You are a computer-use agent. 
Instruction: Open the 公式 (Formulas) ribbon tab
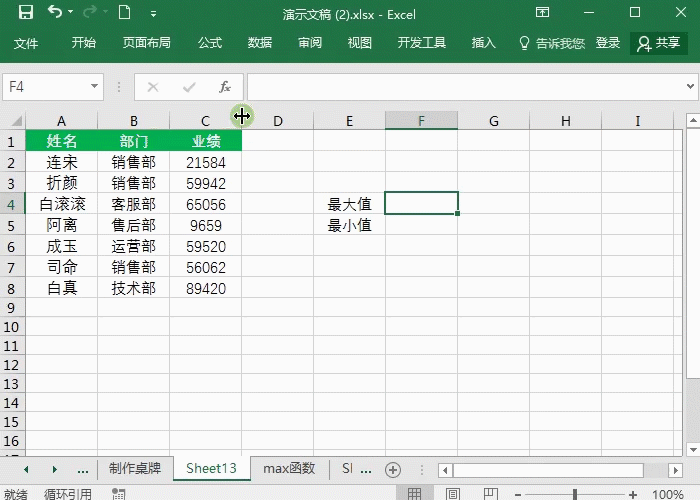point(210,43)
